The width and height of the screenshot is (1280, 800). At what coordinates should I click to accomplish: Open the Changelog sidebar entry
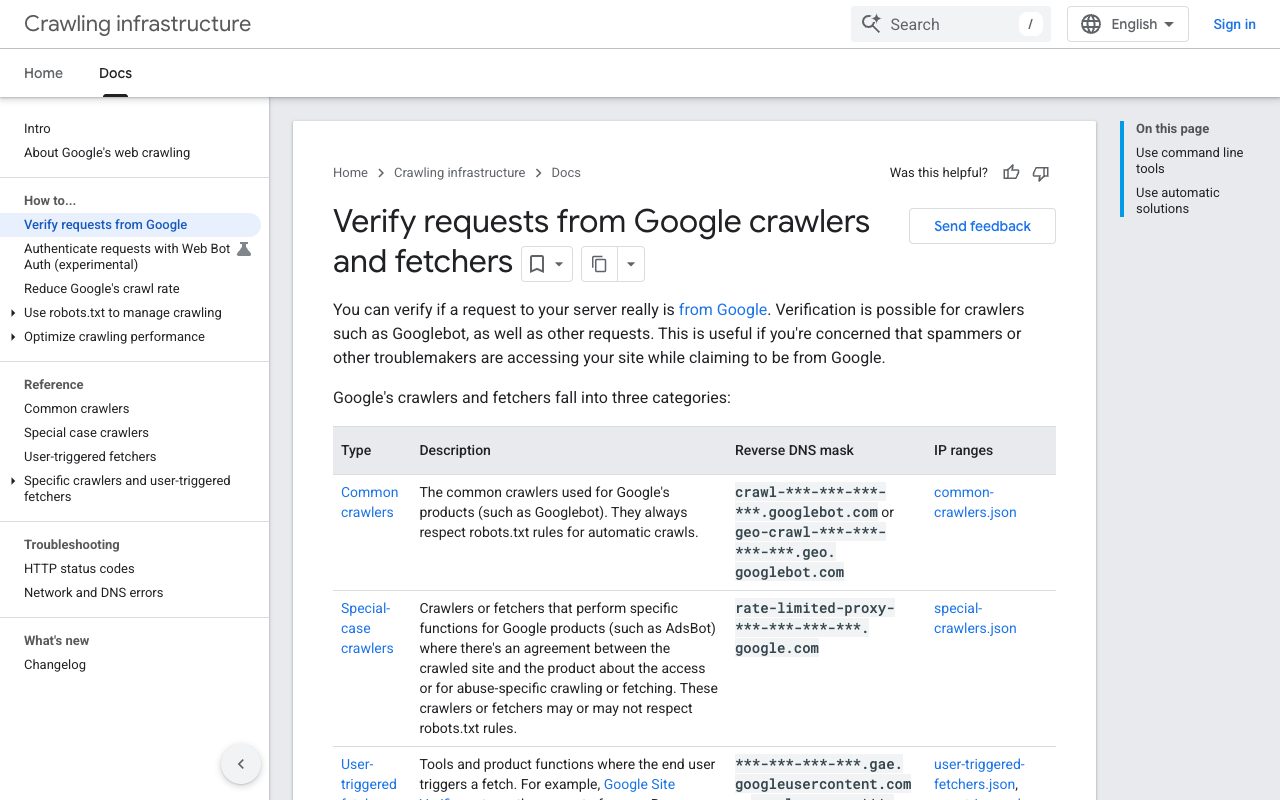click(55, 665)
